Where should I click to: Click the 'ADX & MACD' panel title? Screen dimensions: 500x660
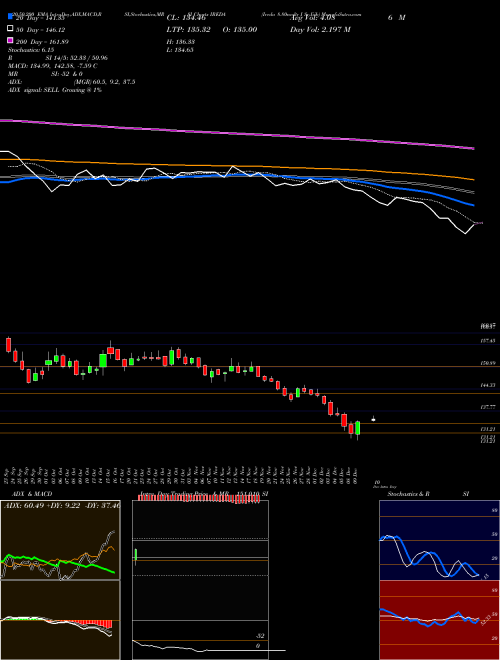coord(32,494)
